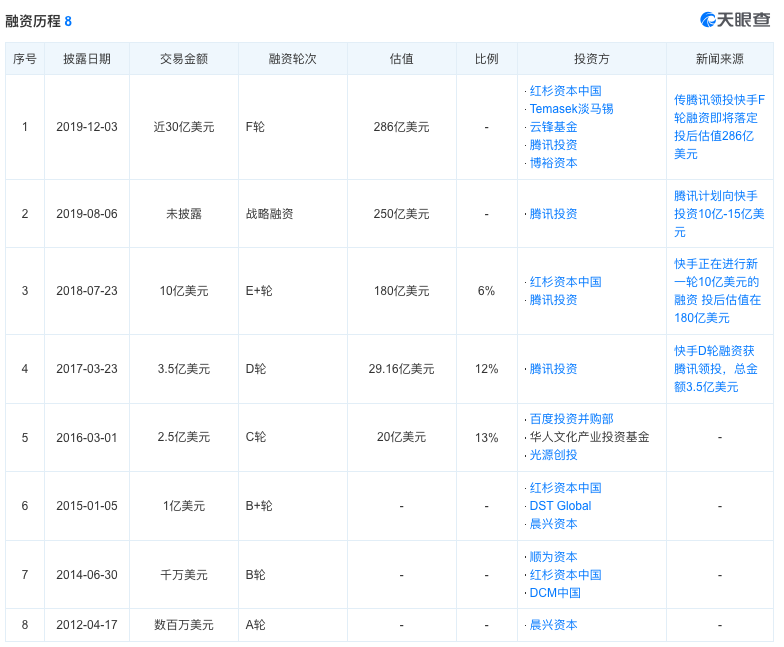Select date cell 2015-01-05
Screen dimensions: 784x647
87,506
